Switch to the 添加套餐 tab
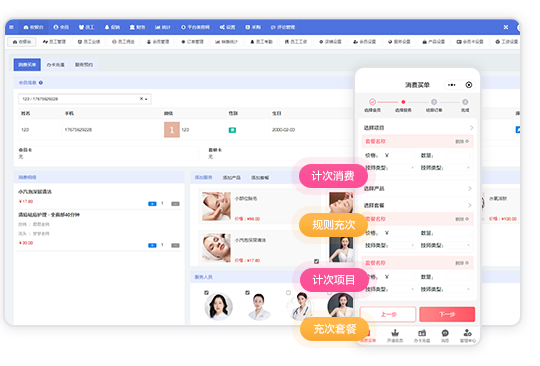The width and height of the screenshot is (540, 366). pos(260,177)
